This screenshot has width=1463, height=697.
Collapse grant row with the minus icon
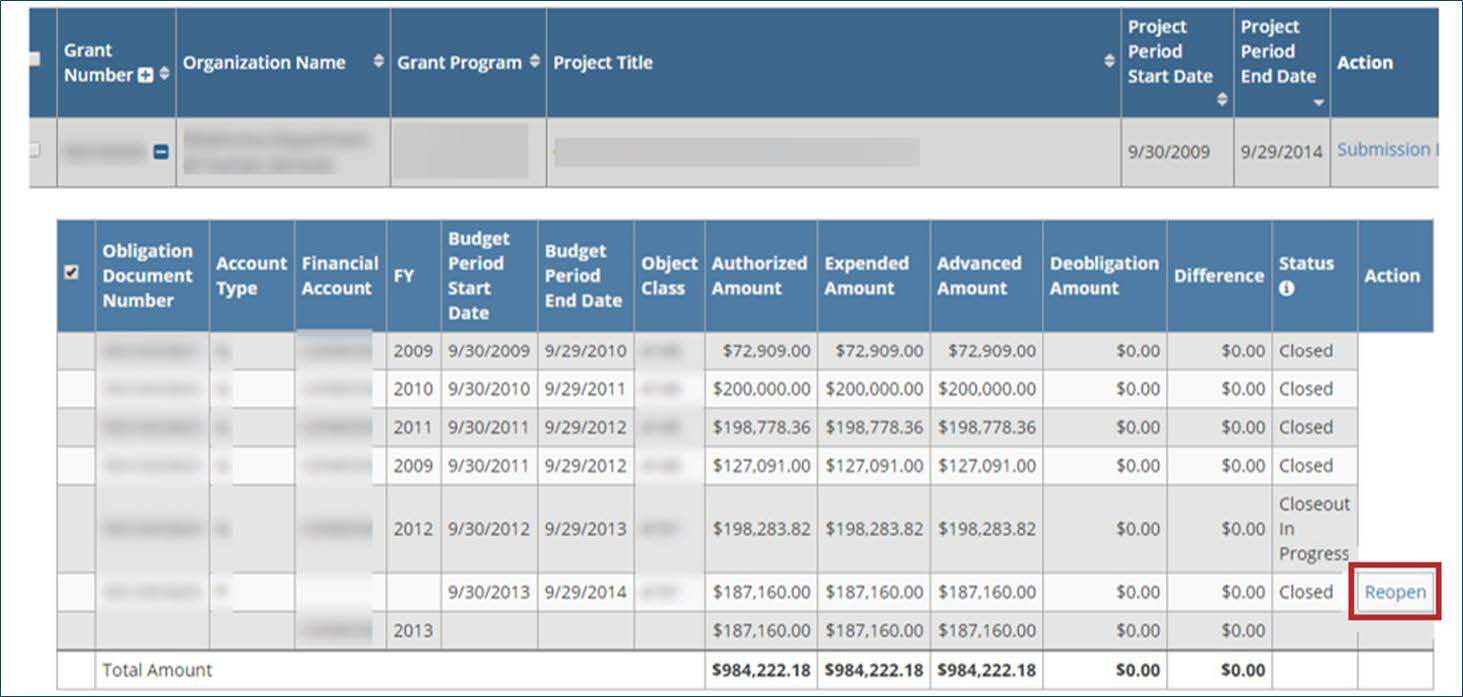pos(160,152)
